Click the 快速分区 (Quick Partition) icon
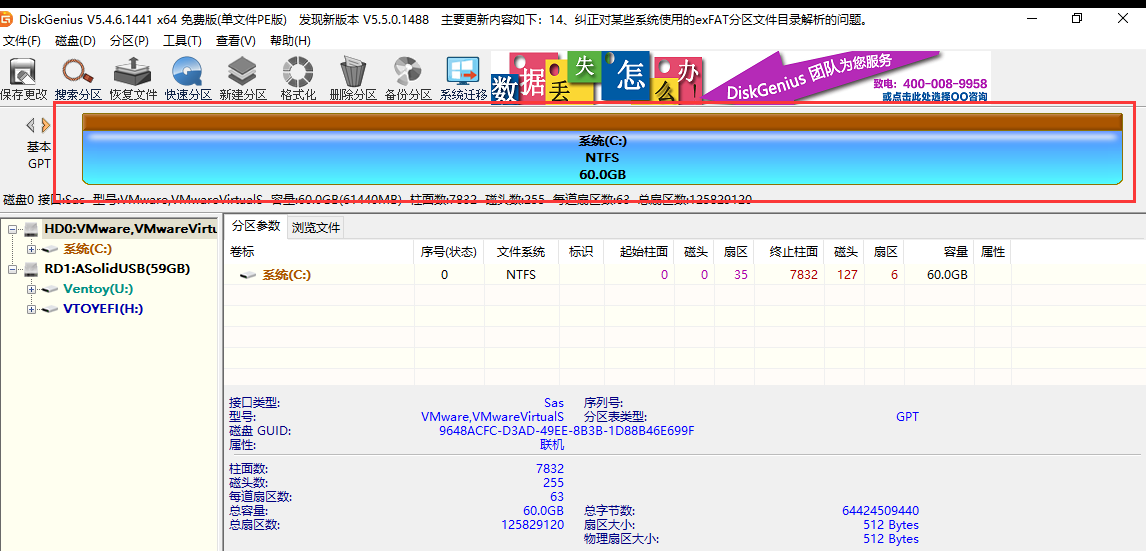 coord(188,78)
